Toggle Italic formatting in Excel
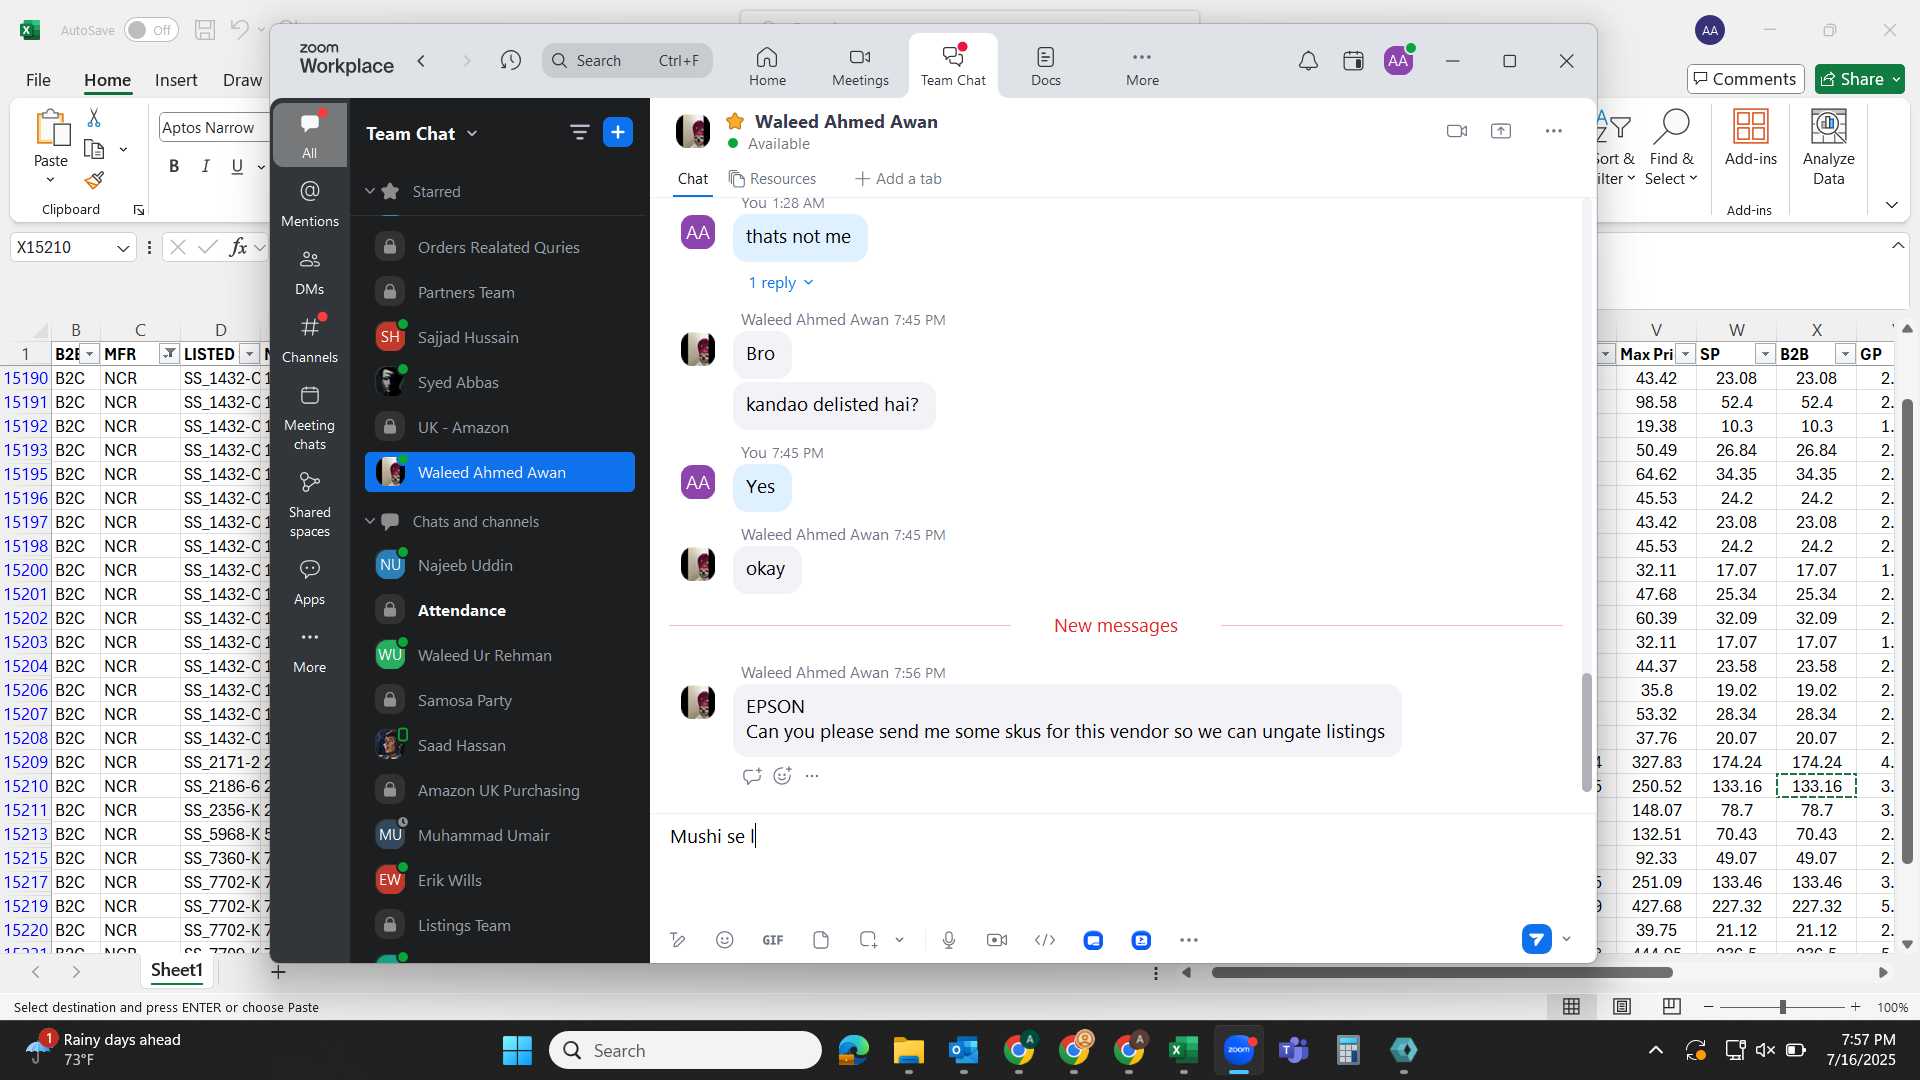Viewport: 1920px width, 1080px height. pyautogui.click(x=205, y=166)
